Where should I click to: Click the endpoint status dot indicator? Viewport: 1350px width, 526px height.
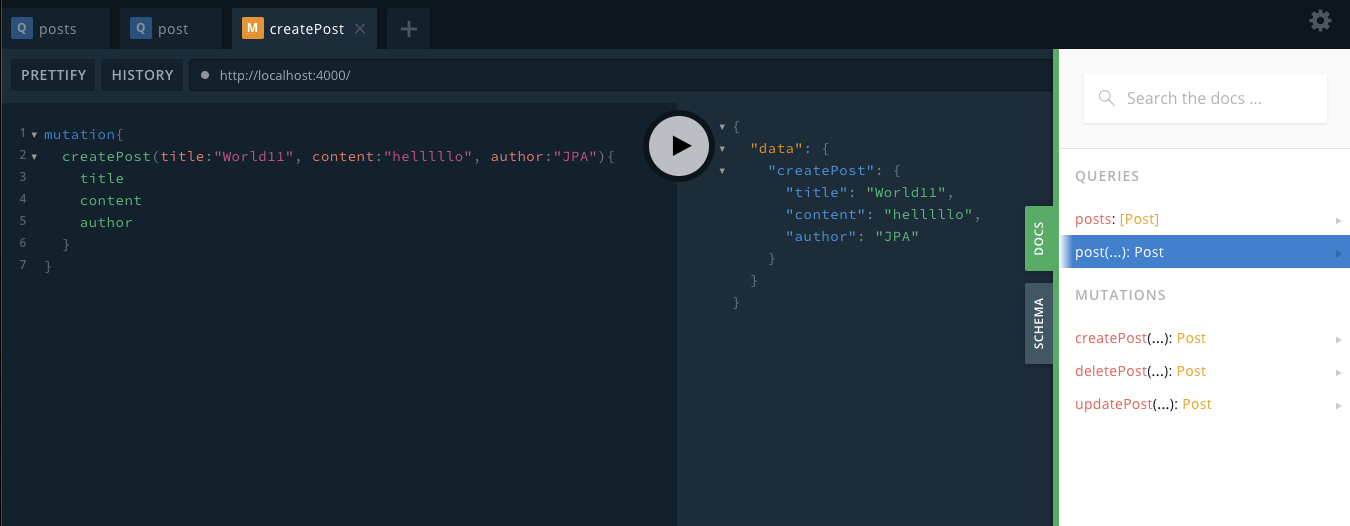coord(205,75)
